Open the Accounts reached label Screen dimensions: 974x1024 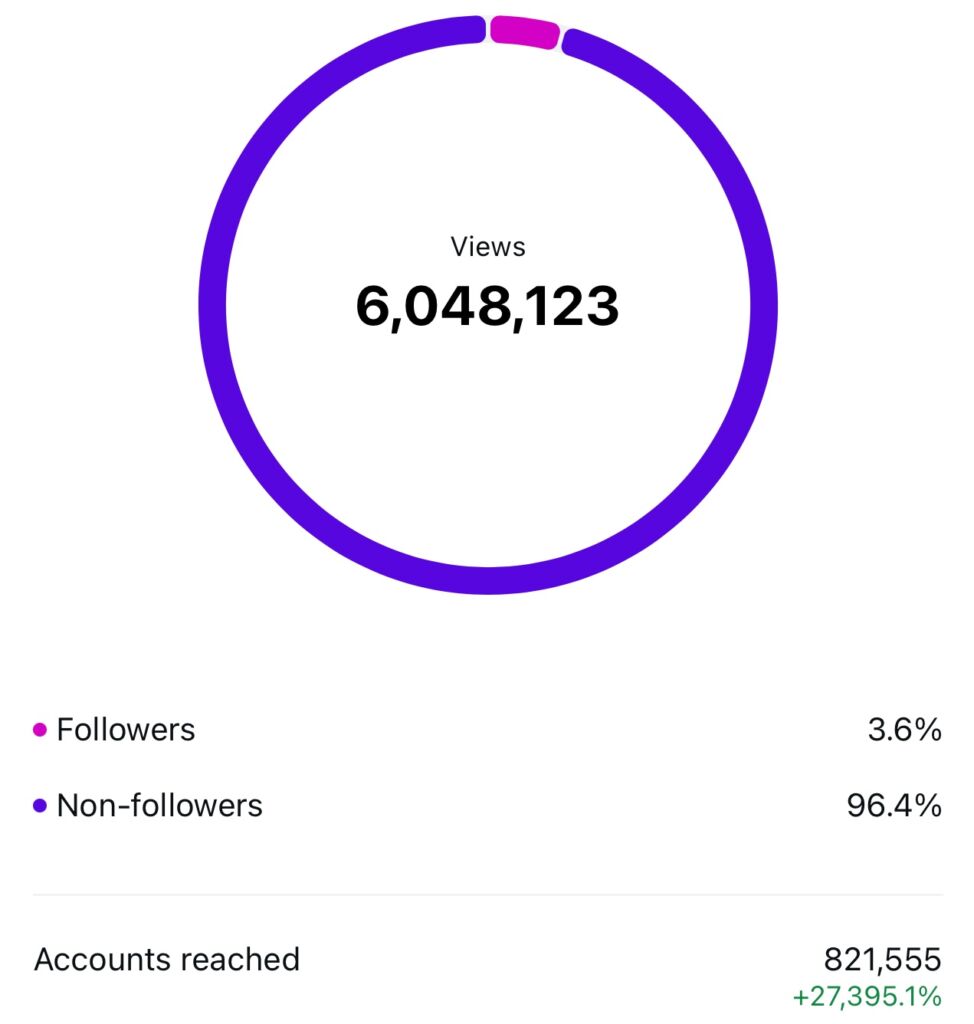tap(167, 960)
